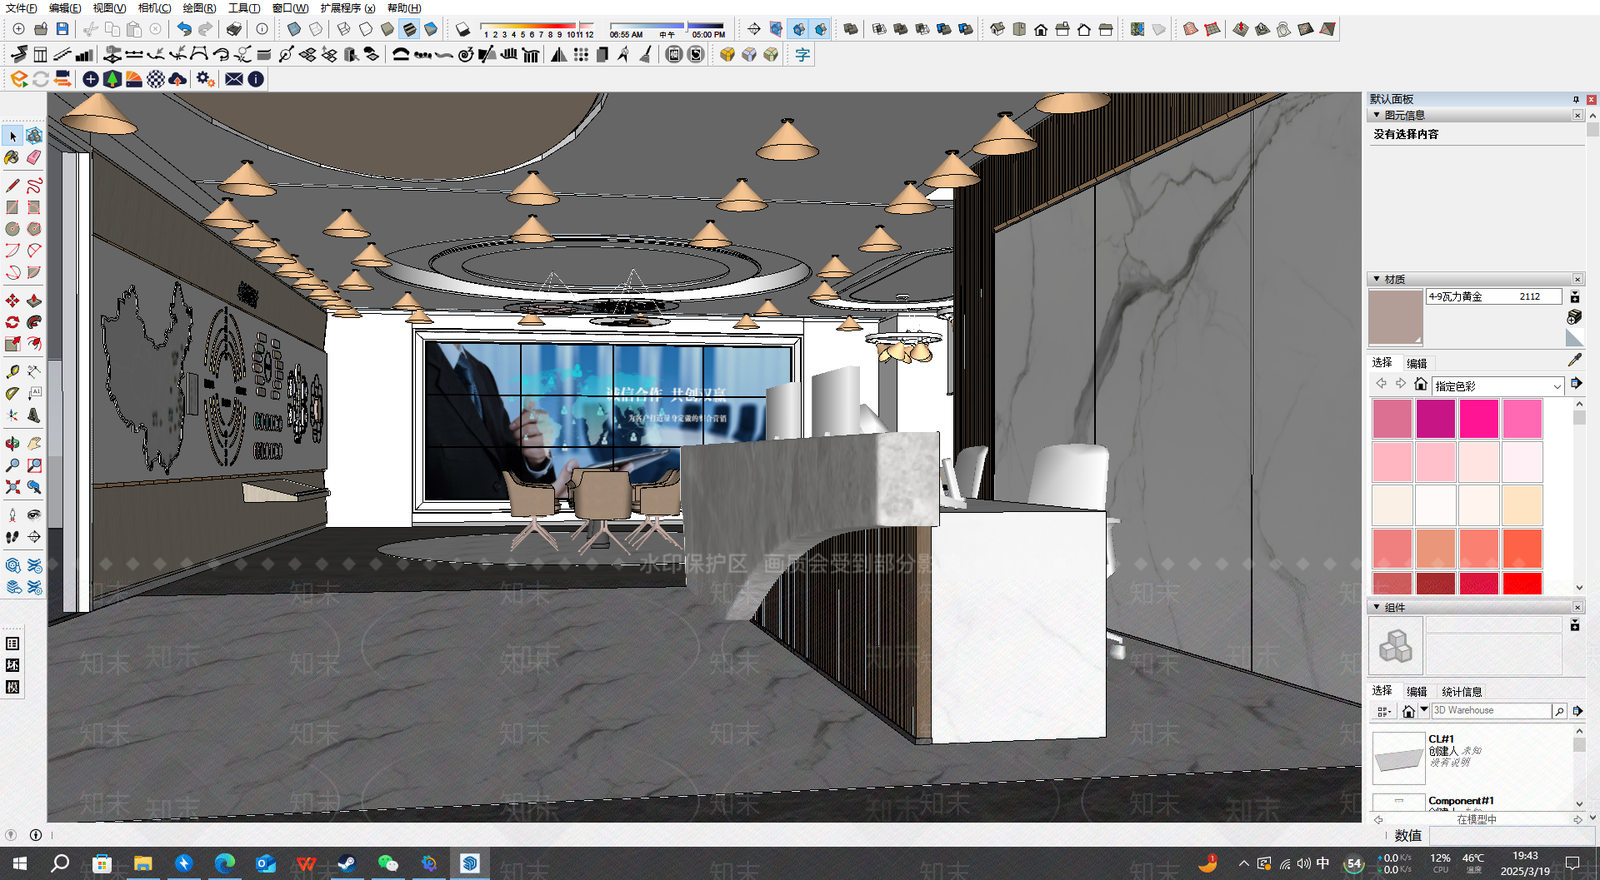Save the model with floppy disk icon
This screenshot has height=880, width=1600.
coord(62,29)
